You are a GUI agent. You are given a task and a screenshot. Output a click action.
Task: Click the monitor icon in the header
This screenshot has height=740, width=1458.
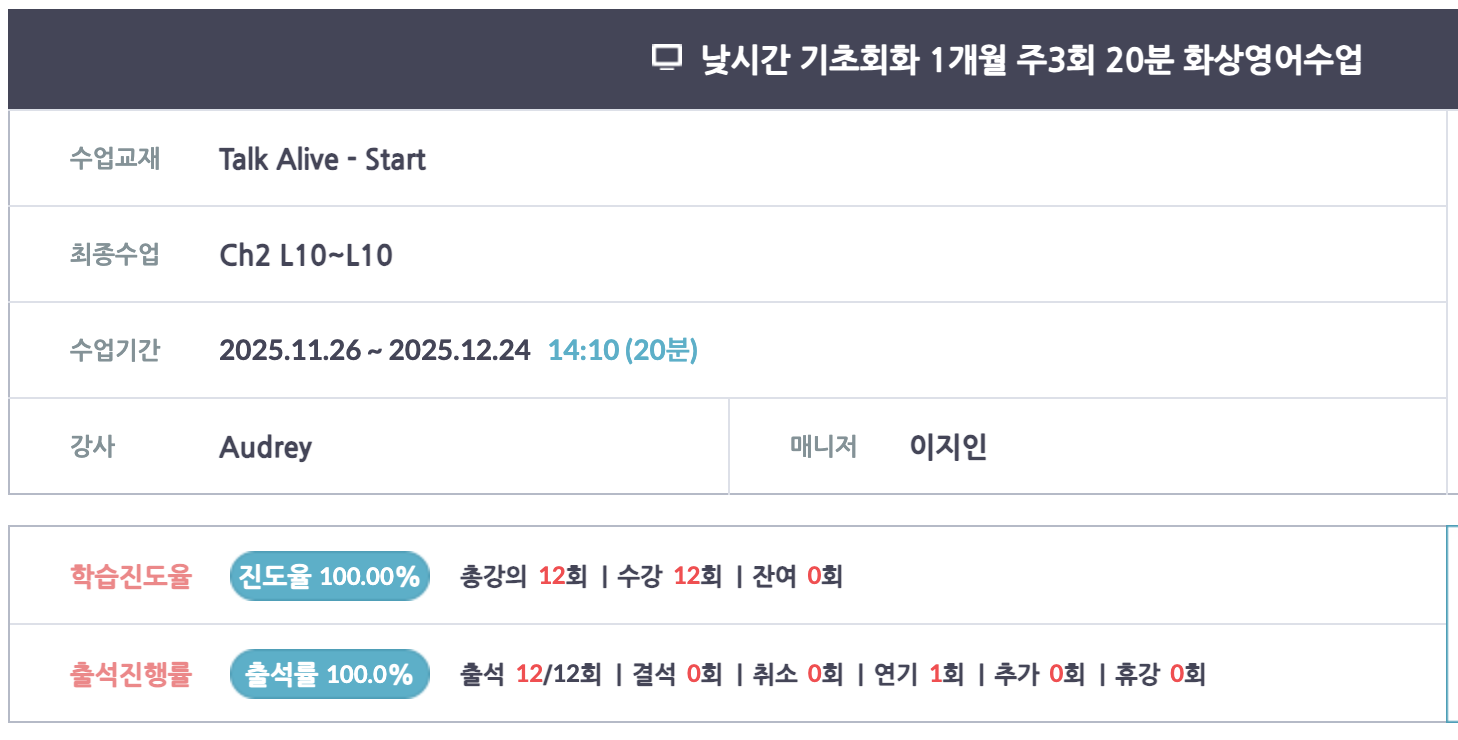click(x=666, y=58)
